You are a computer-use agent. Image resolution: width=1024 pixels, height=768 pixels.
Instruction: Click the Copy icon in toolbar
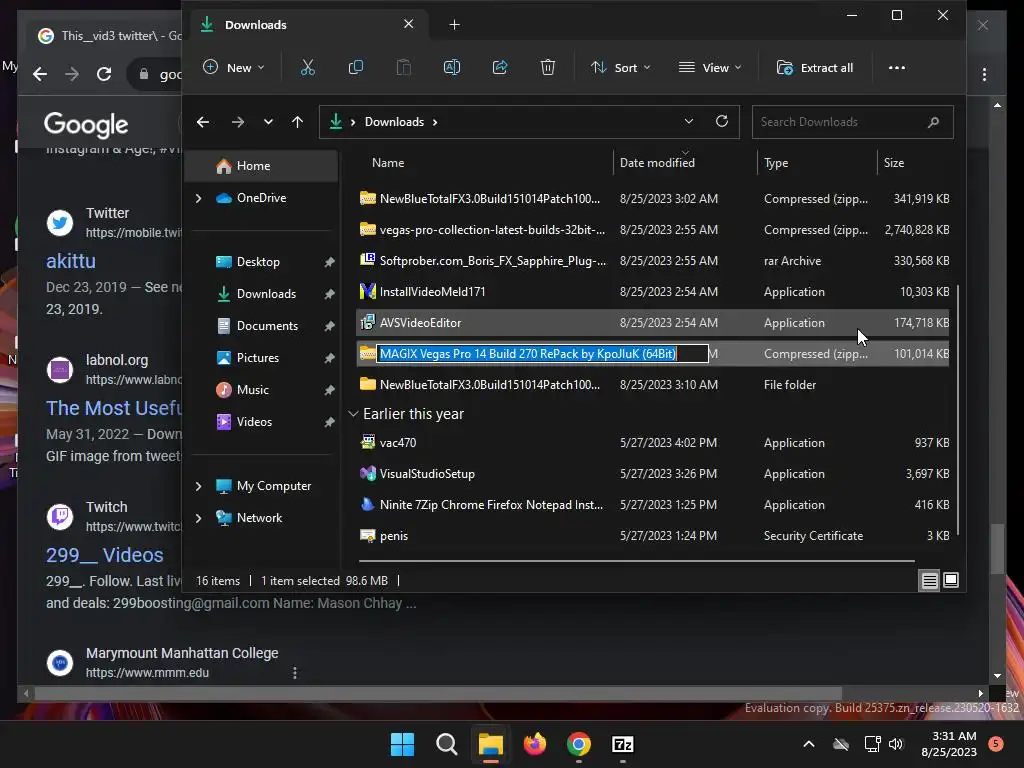click(356, 67)
